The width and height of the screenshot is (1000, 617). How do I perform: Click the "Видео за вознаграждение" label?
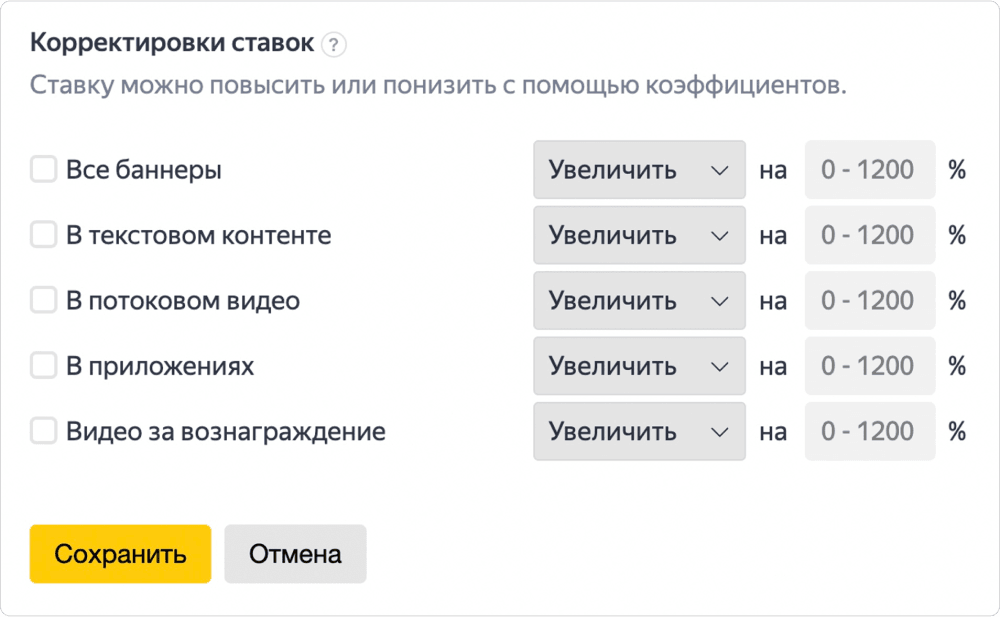(226, 432)
